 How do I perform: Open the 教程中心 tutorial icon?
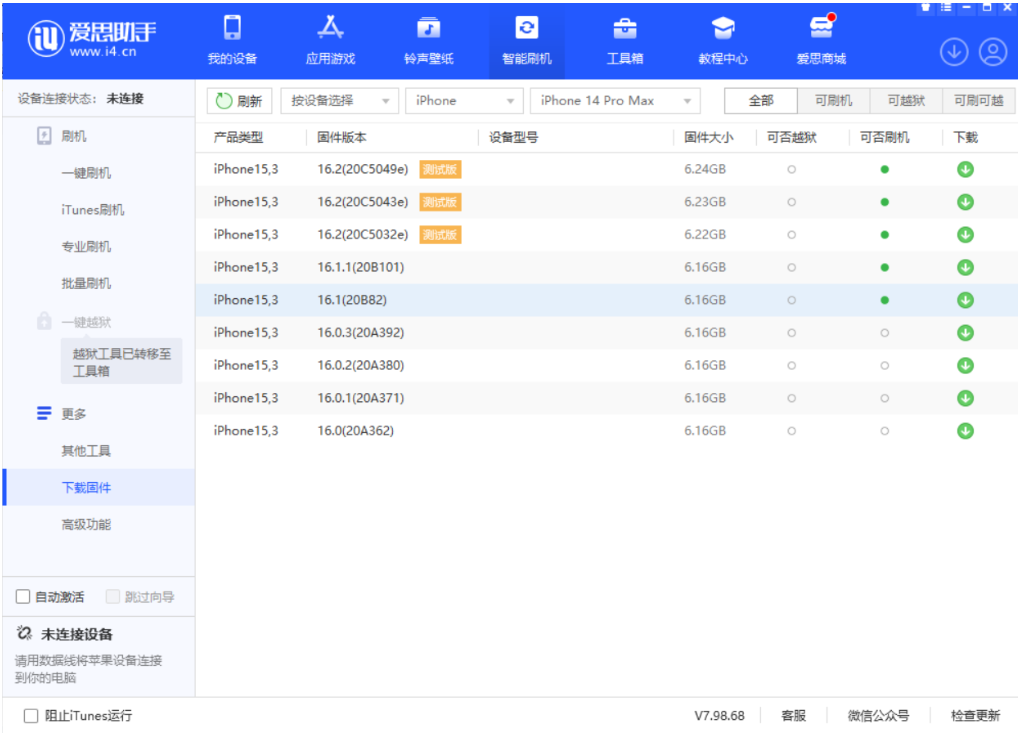pyautogui.click(x=723, y=29)
